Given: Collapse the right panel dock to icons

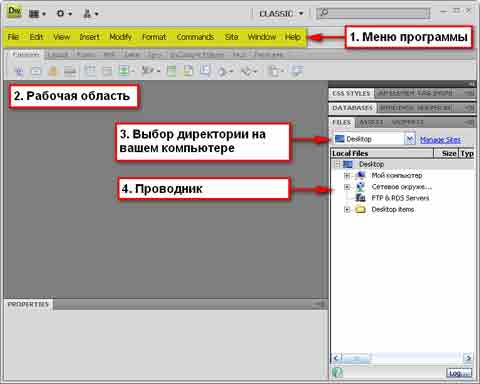Looking at the screenshot, I should 471,84.
